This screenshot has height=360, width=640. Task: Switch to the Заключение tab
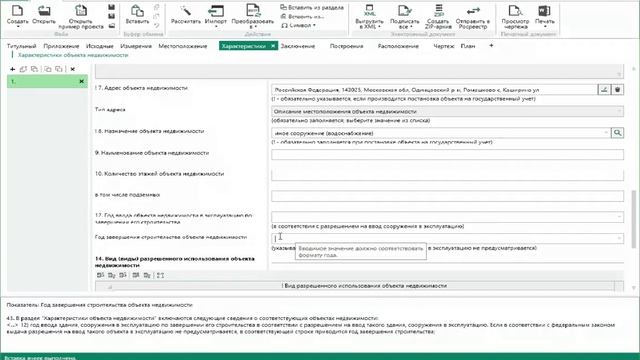[298, 46]
